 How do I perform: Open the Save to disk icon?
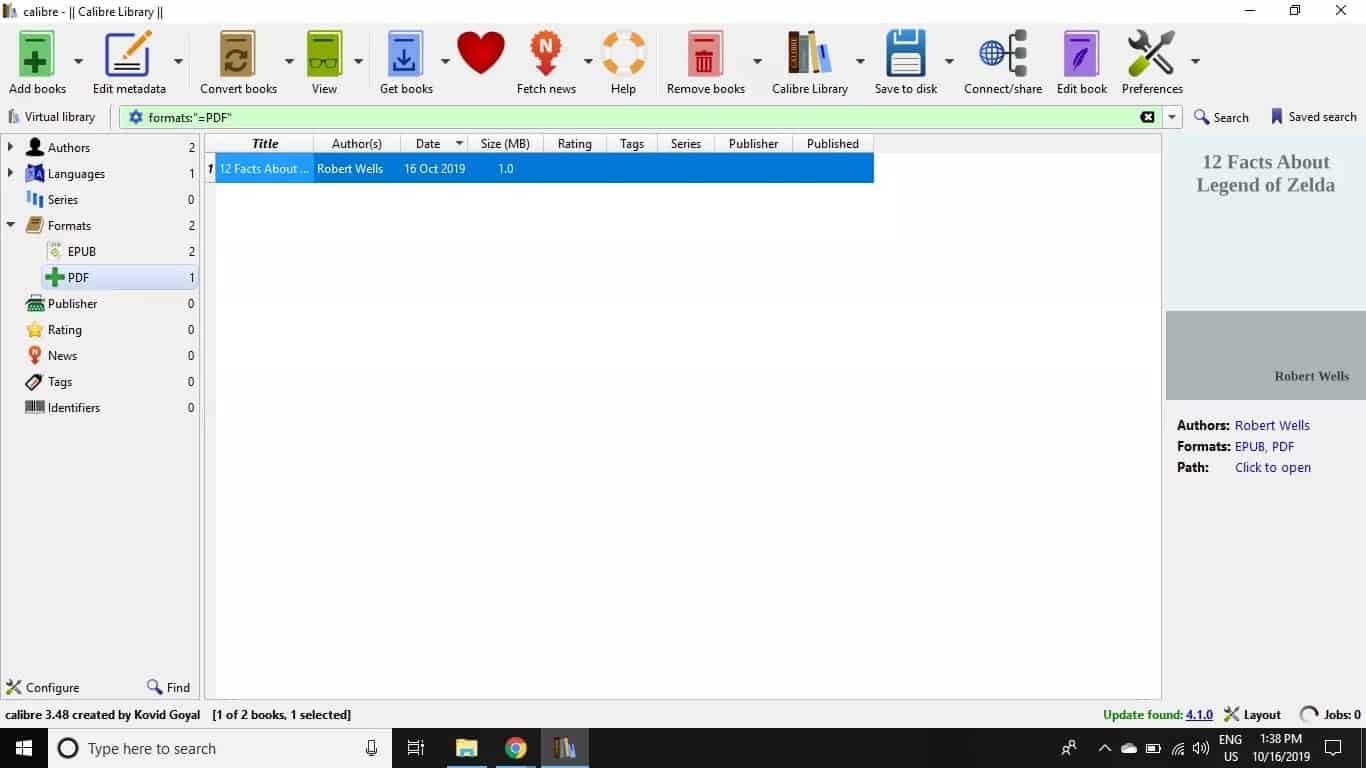click(x=906, y=54)
